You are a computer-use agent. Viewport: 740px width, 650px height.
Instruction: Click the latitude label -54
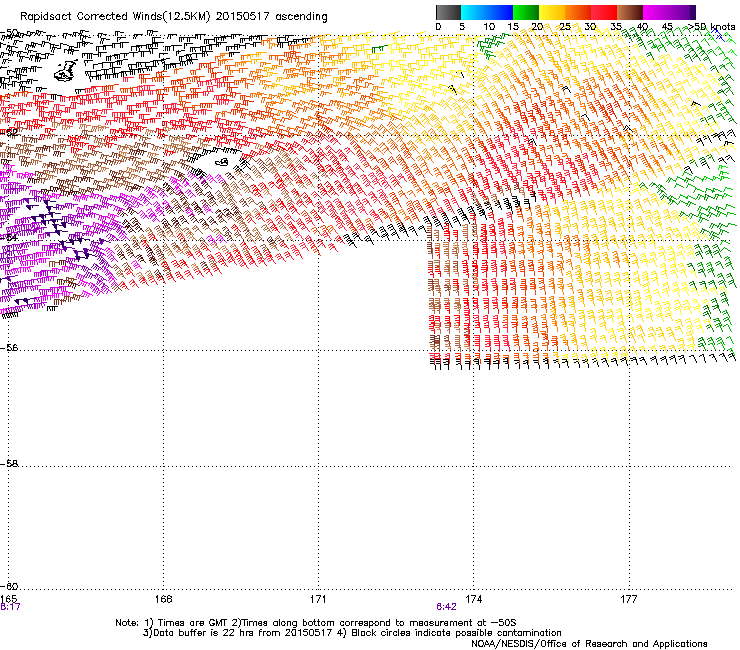pos(8,237)
